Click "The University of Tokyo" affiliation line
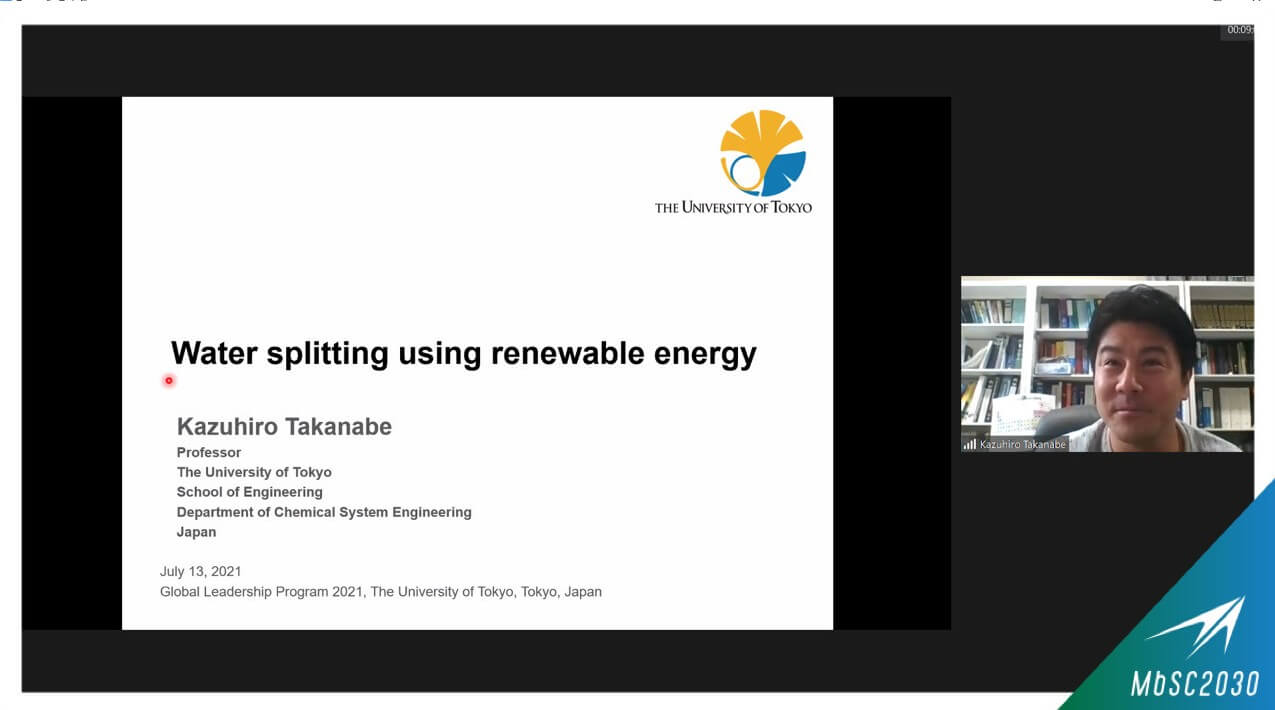Screen dimensions: 1275x710 pos(254,472)
